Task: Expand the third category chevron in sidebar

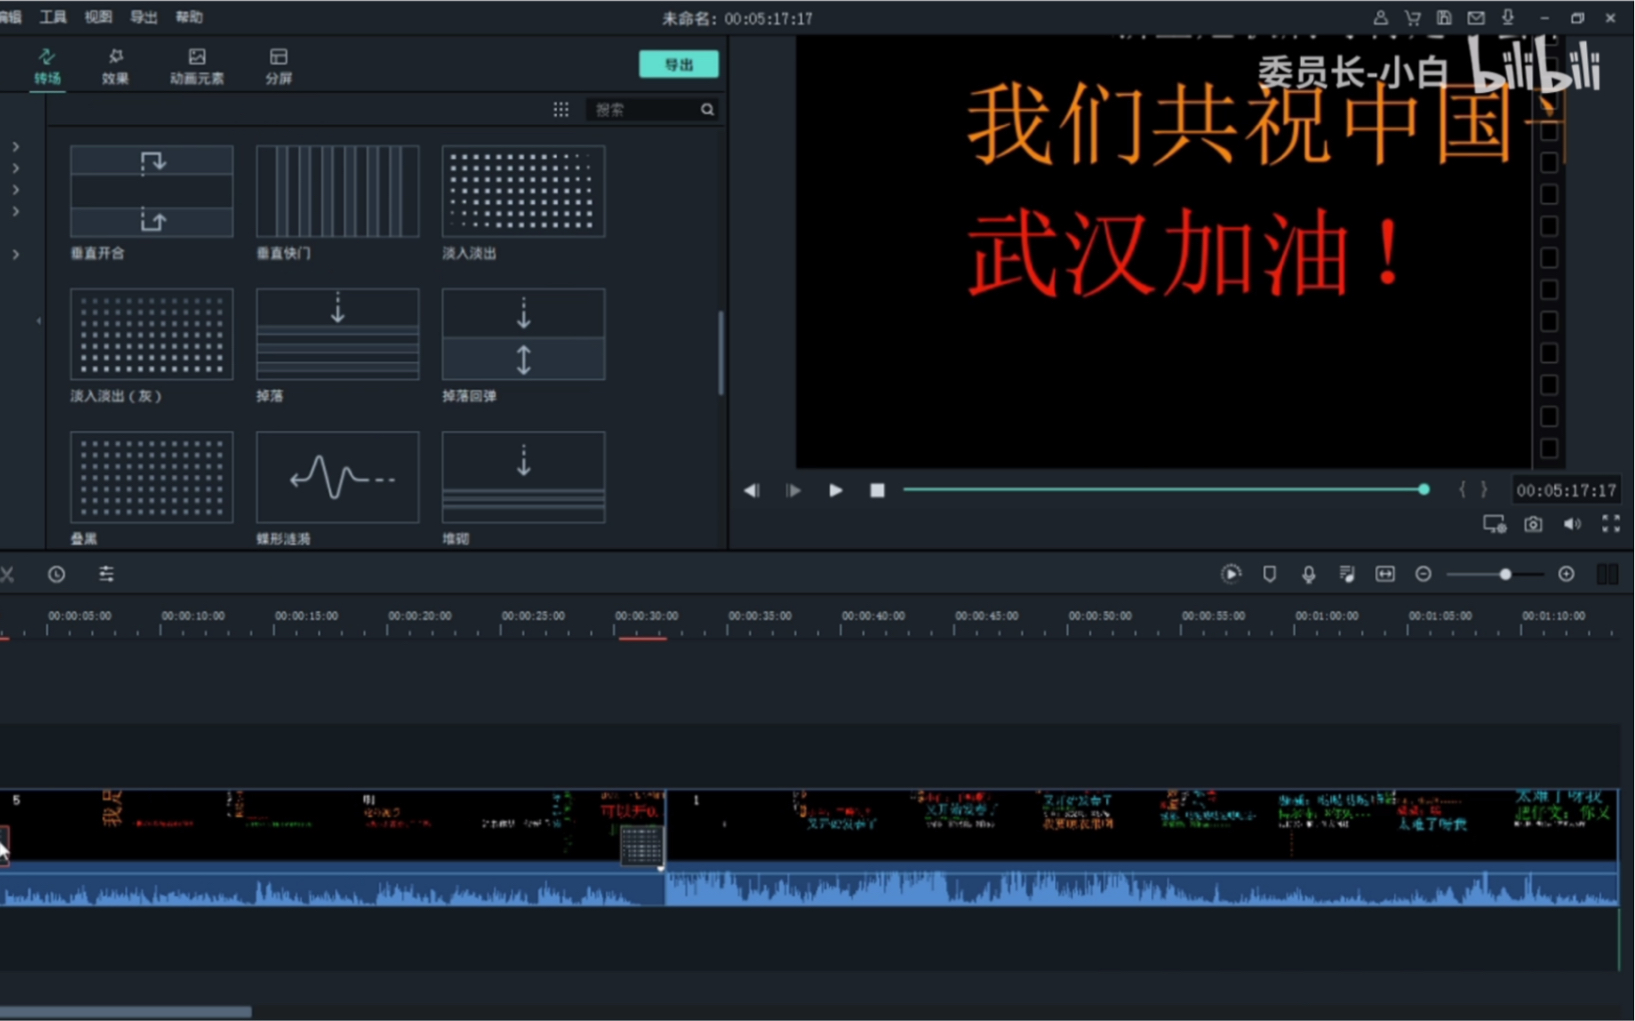Action: [x=16, y=190]
